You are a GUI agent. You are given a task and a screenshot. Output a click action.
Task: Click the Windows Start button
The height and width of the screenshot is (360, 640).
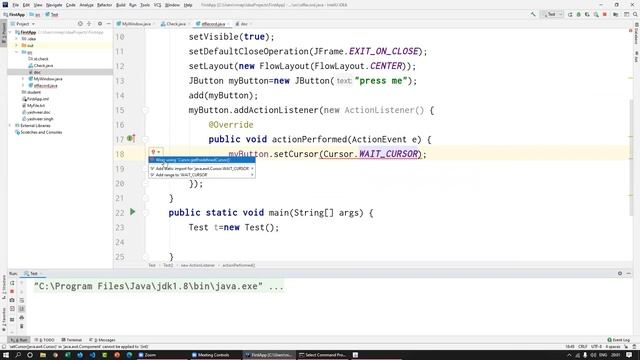pyautogui.click(x=6, y=355)
